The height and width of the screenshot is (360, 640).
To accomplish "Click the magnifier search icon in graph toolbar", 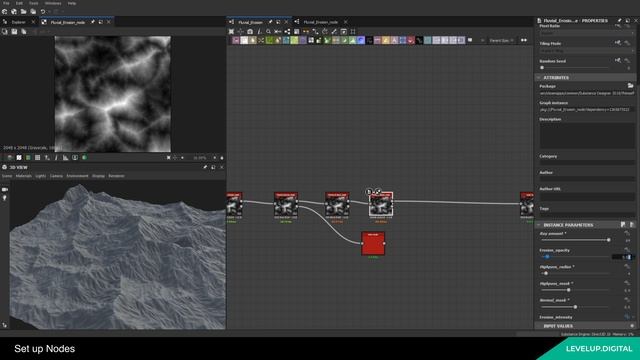I will (268, 31).
